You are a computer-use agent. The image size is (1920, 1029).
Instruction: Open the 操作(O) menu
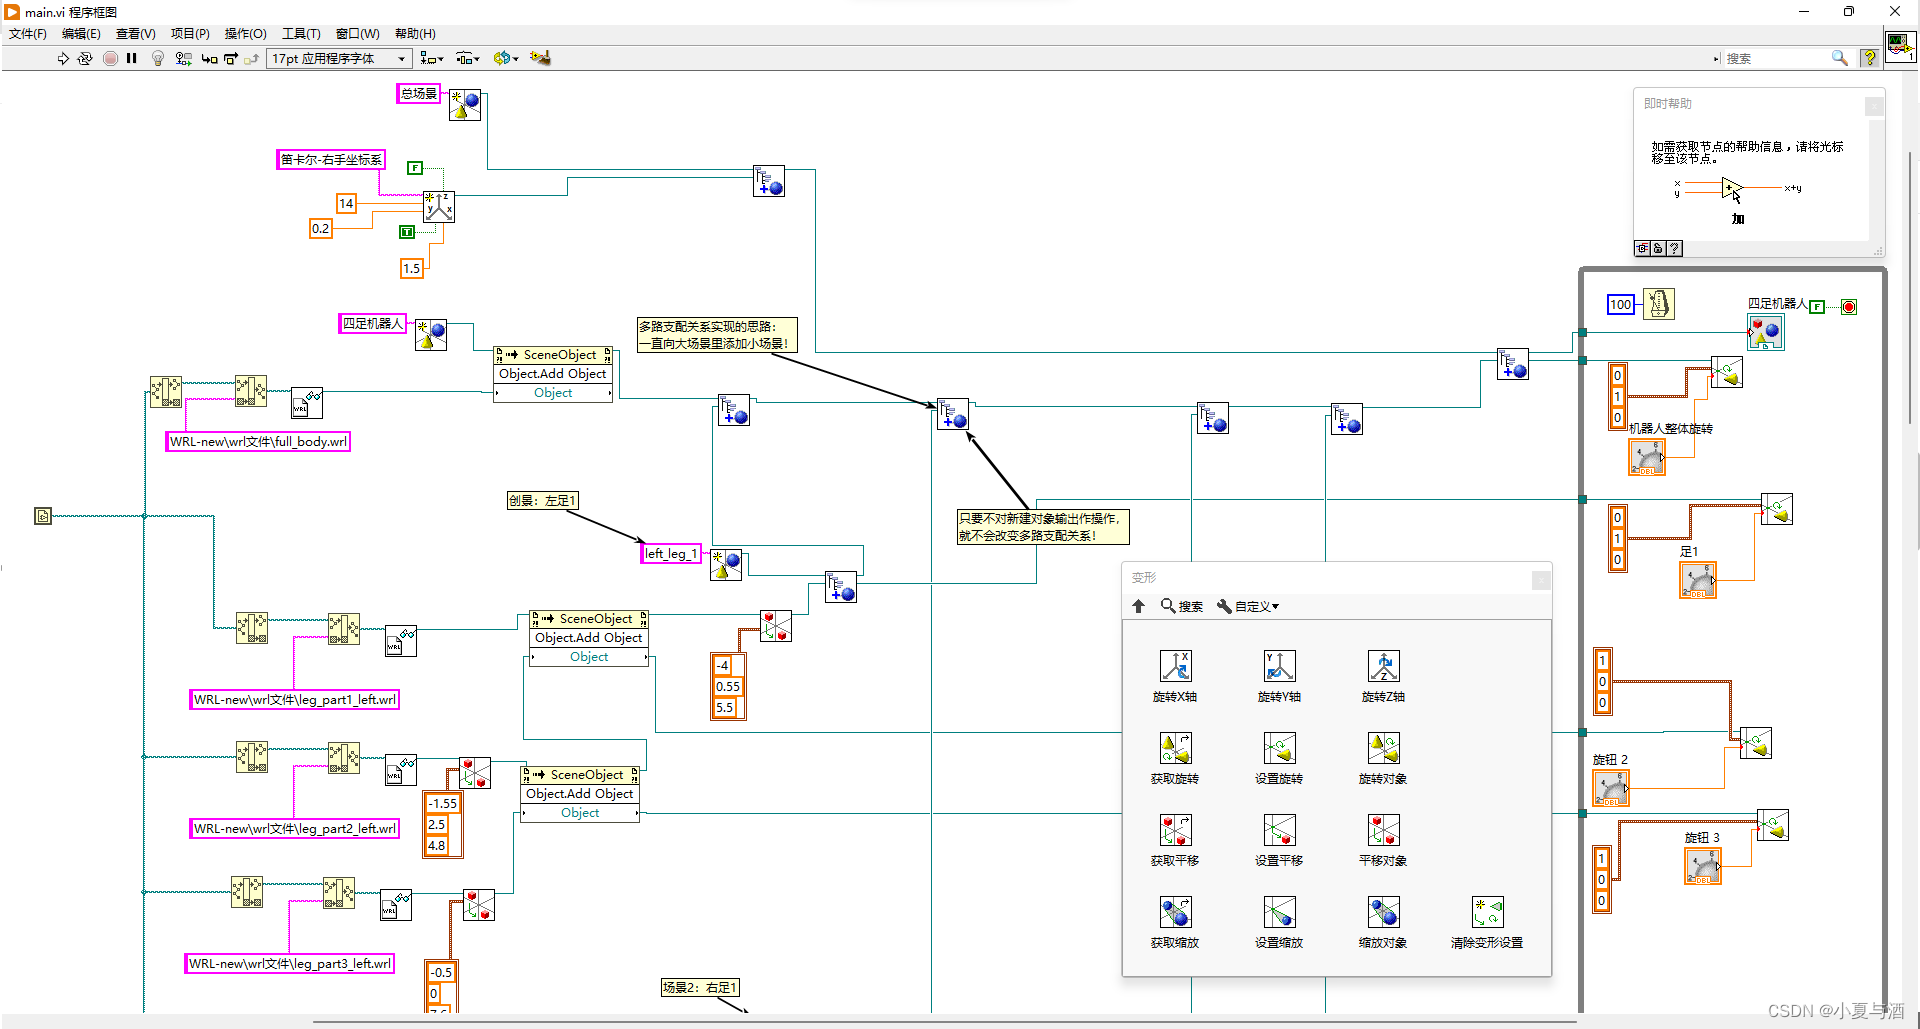tap(245, 33)
